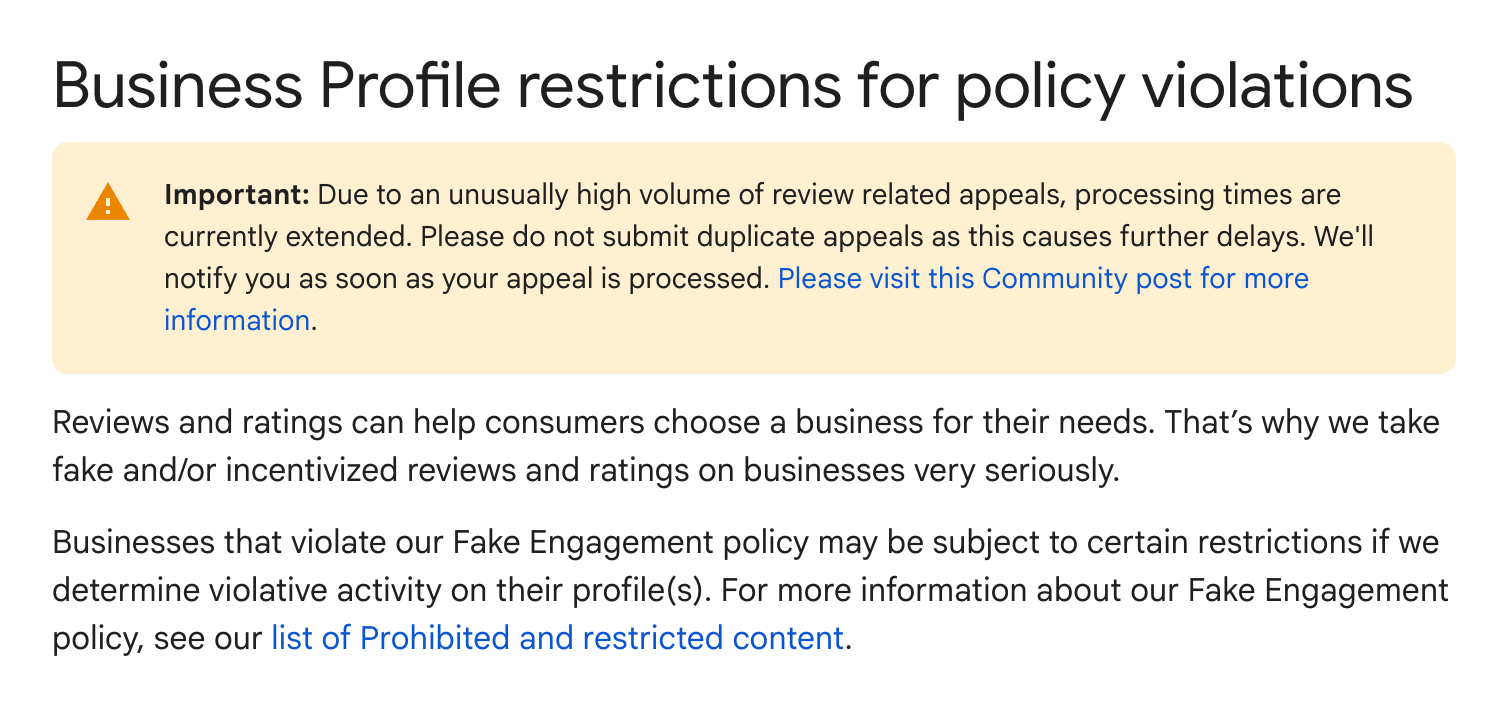Image resolution: width=1500 pixels, height=712 pixels.
Task: Click the orange warning triangle icon
Action: click(102, 203)
